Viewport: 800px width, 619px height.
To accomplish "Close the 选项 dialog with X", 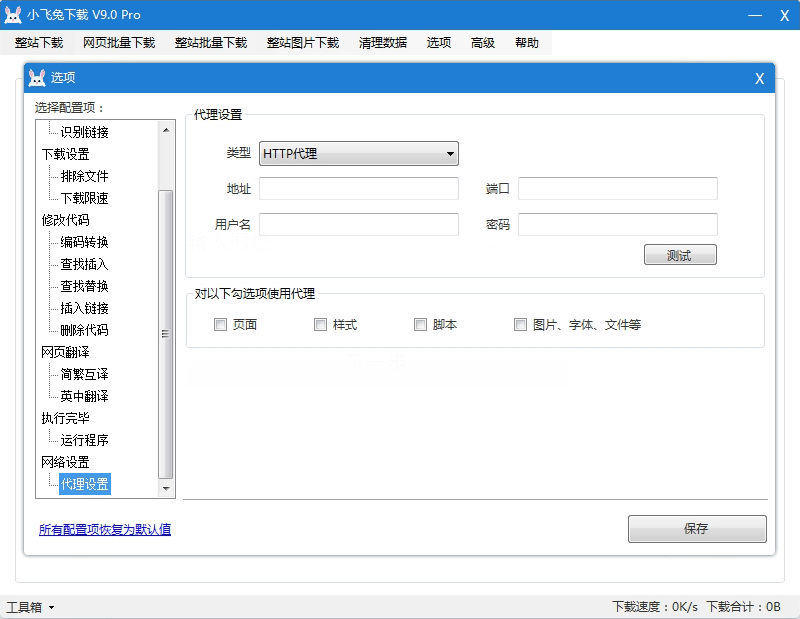I will pos(759,78).
